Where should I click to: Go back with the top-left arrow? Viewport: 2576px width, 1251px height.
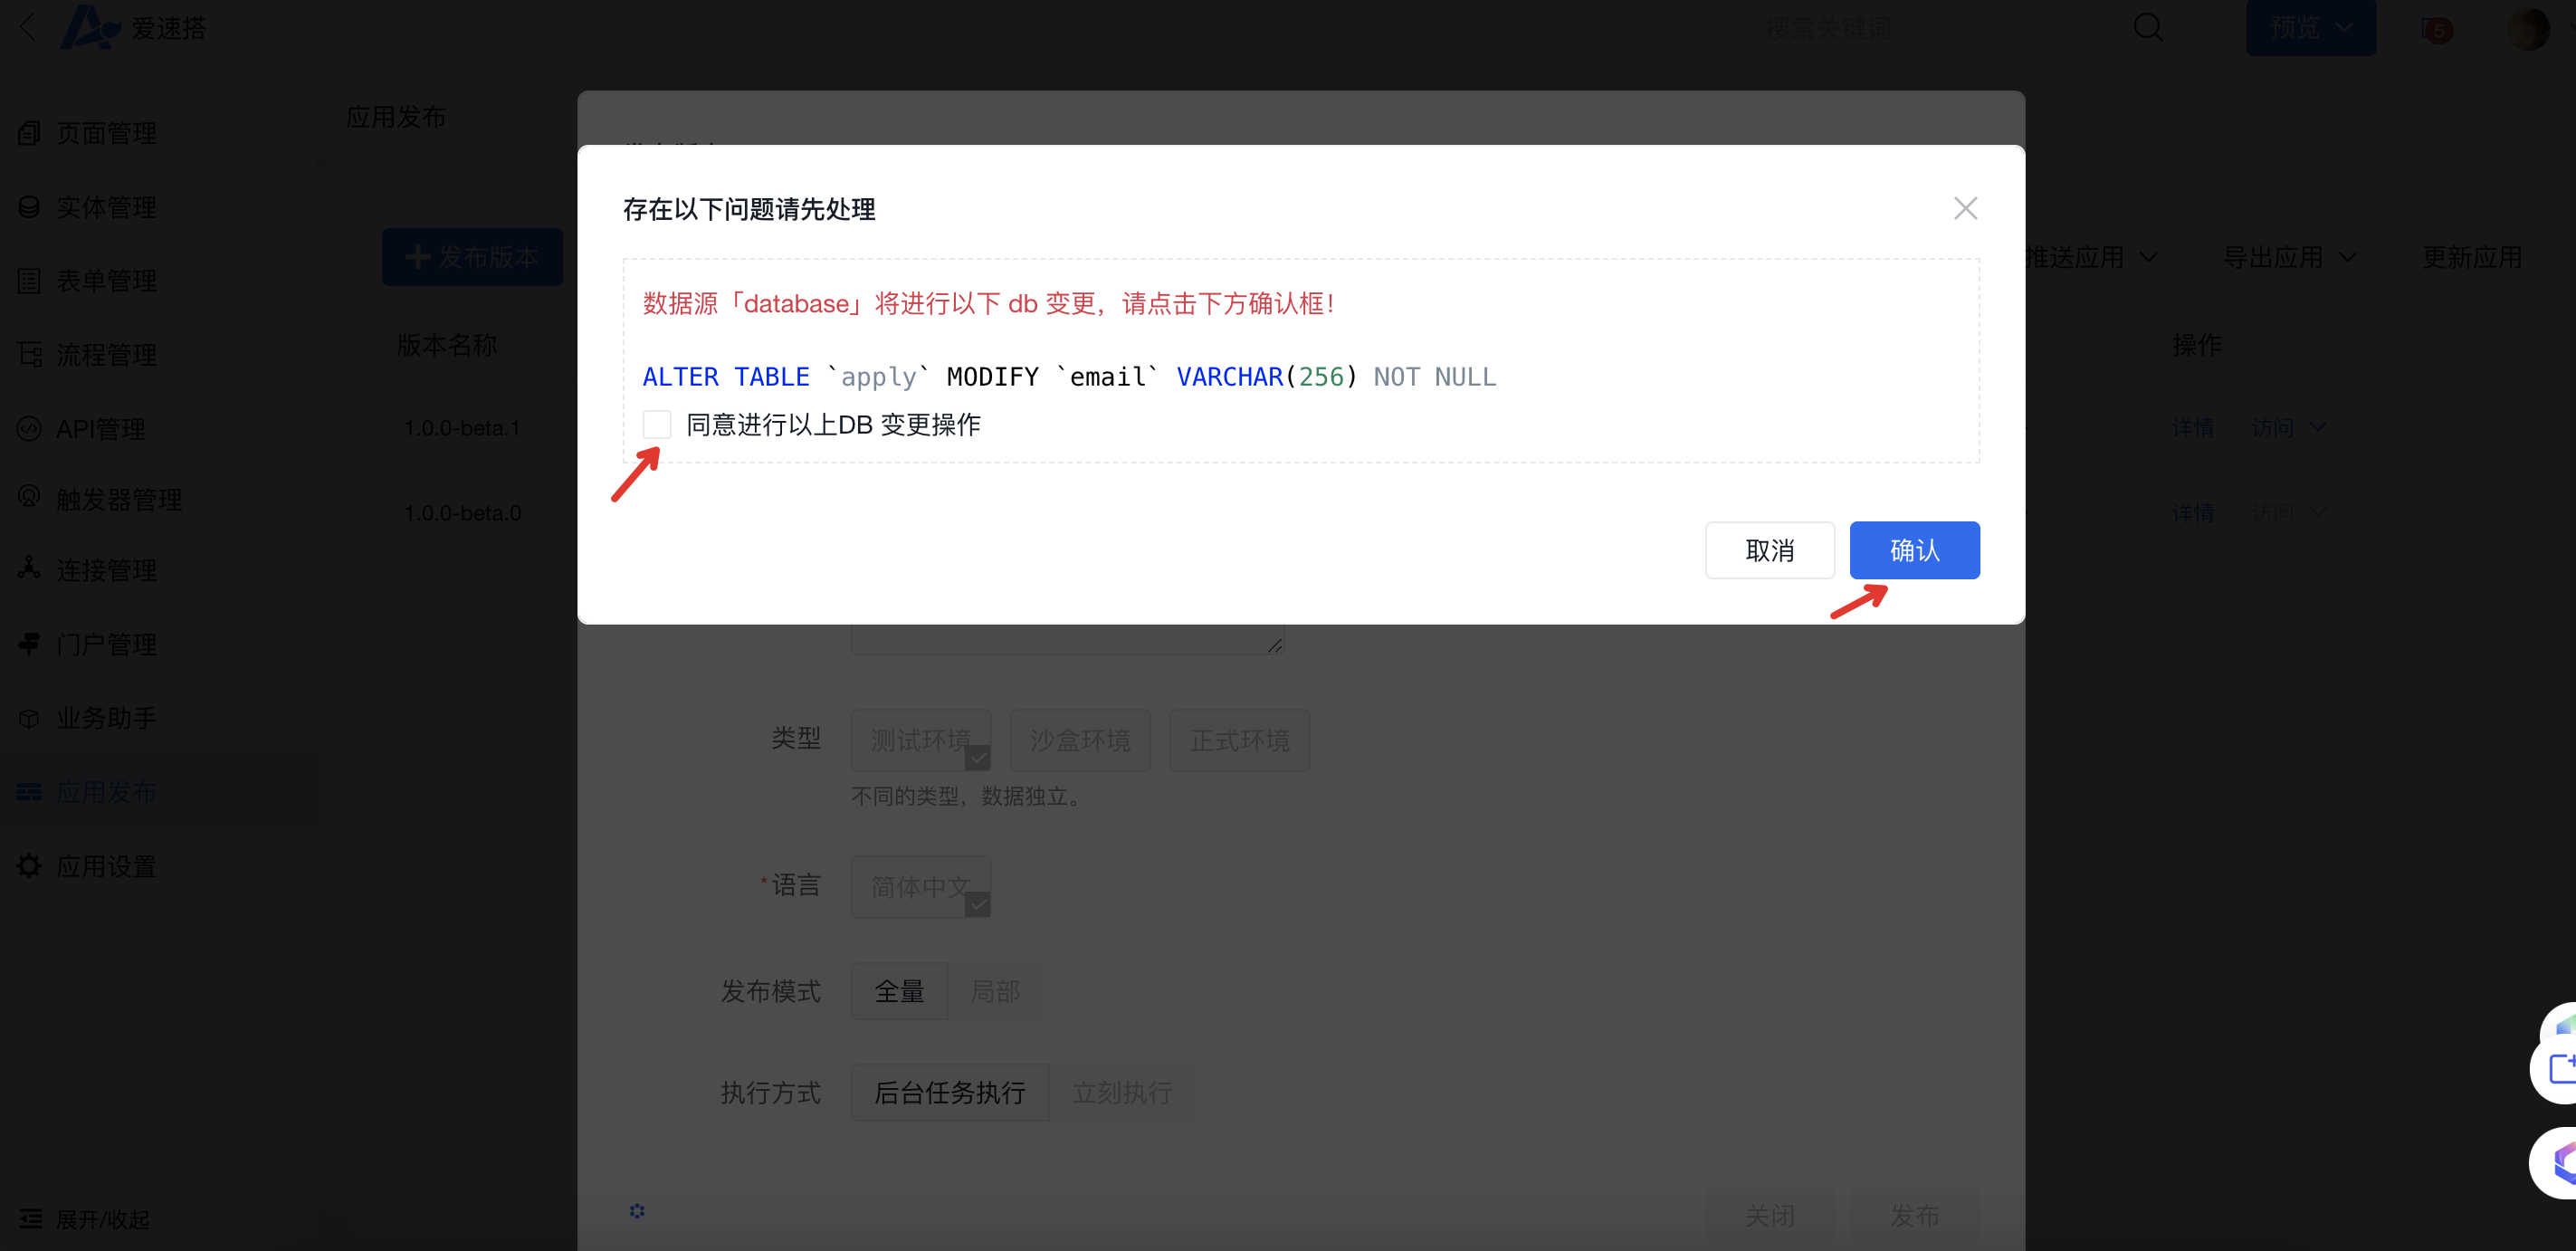(27, 27)
